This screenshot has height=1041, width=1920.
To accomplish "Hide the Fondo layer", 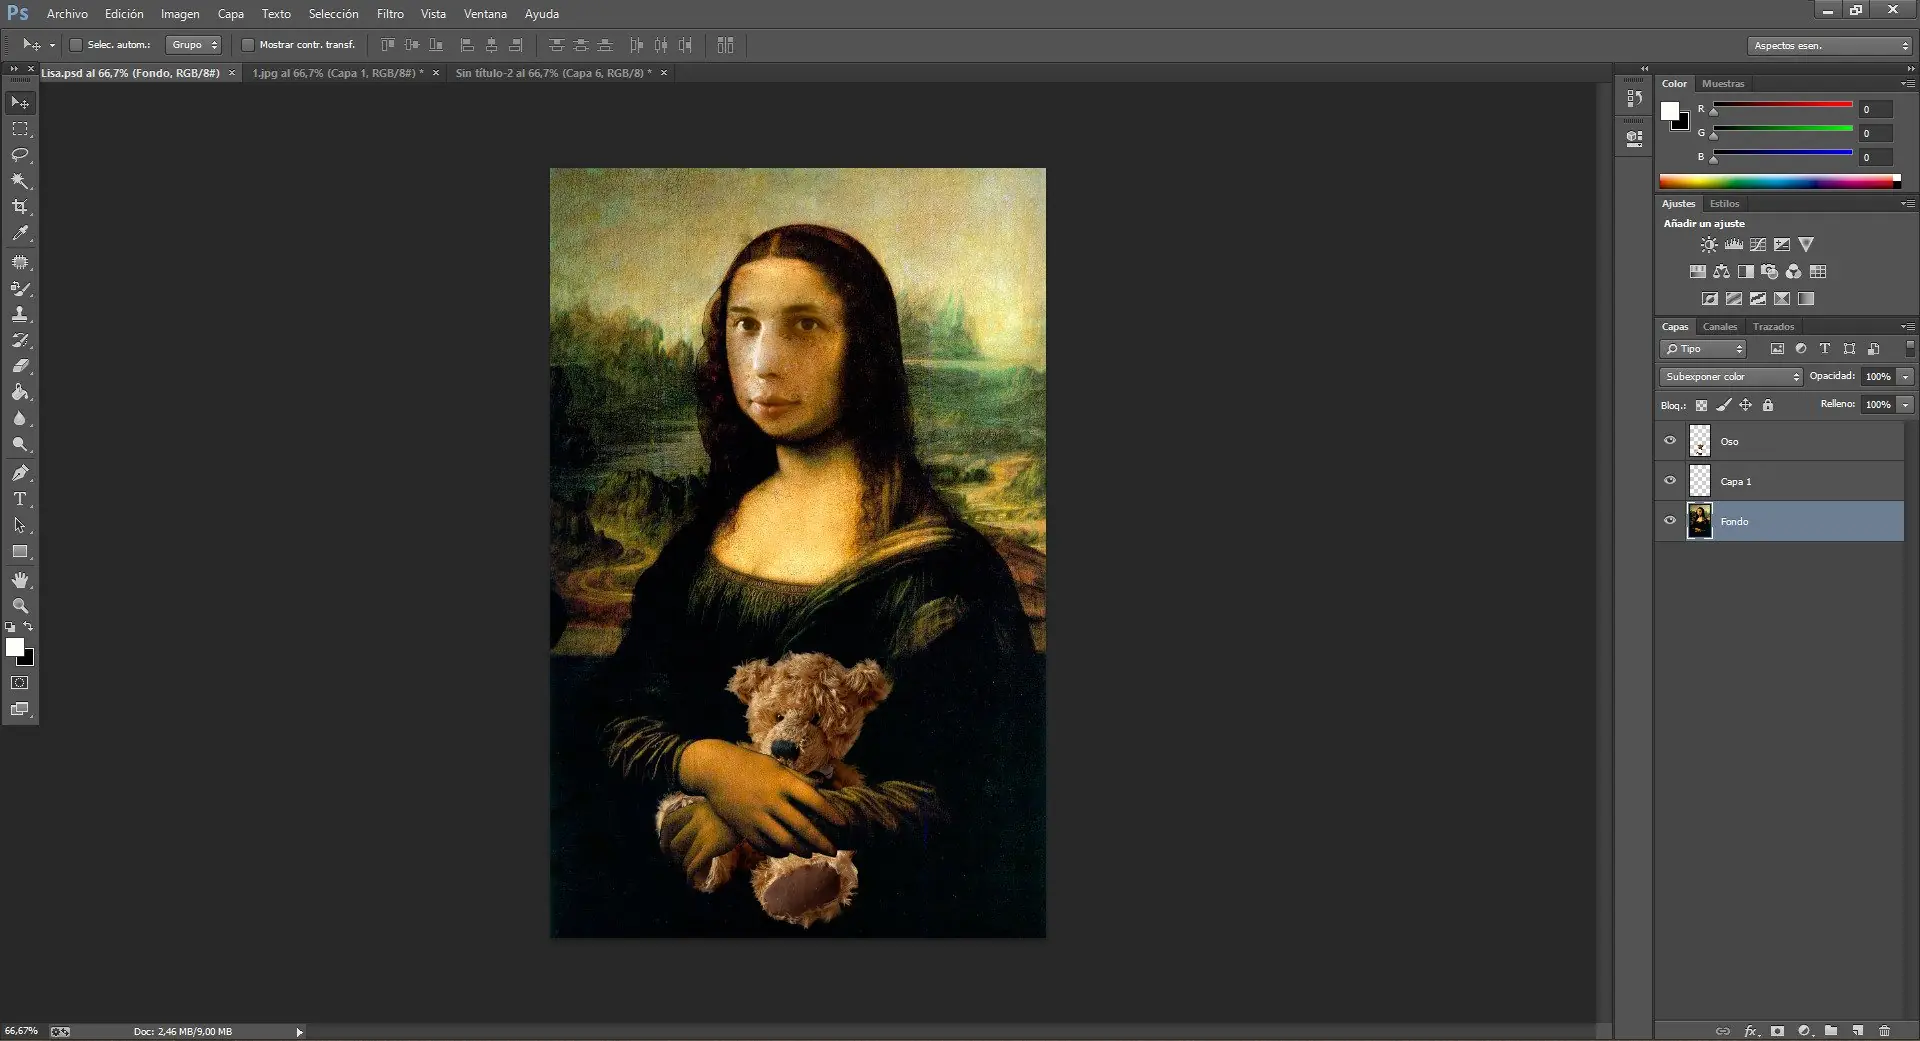I will click(1670, 521).
